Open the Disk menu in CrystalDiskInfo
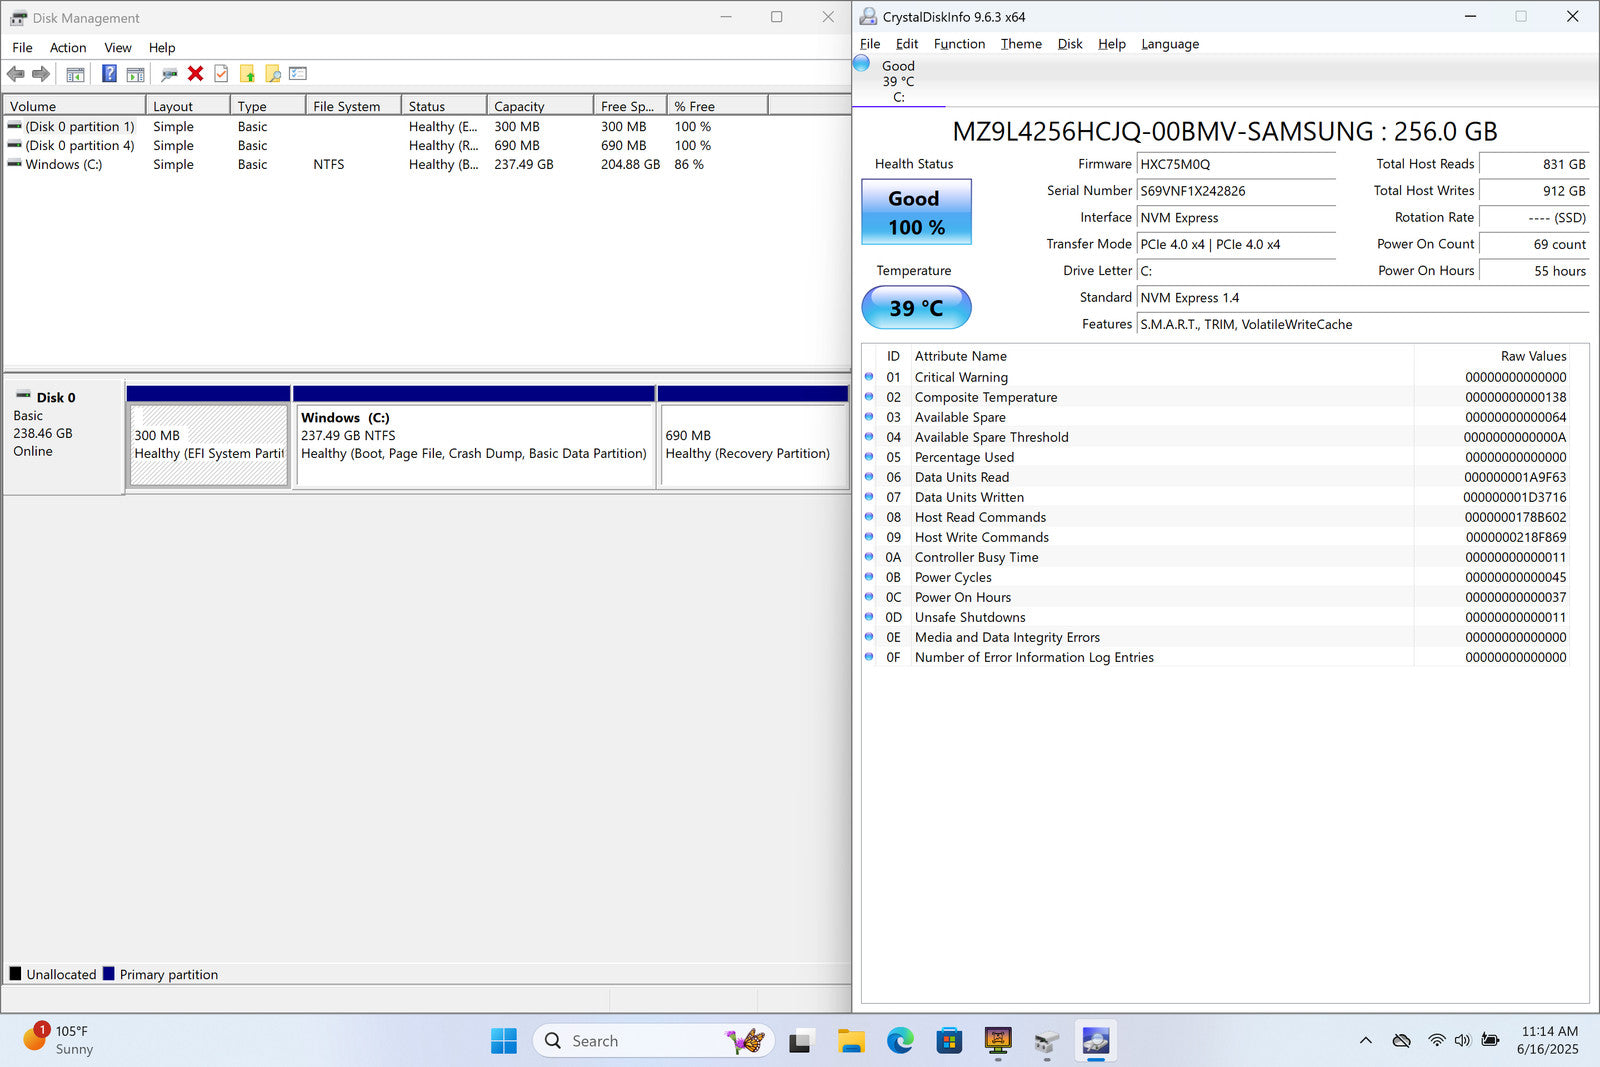The image size is (1600, 1067). tap(1070, 44)
